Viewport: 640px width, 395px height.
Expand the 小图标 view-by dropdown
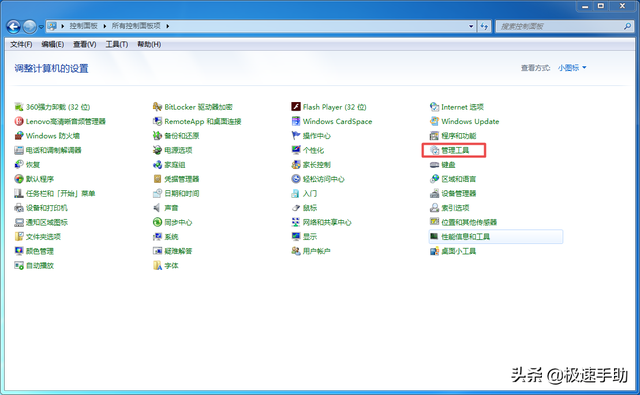coord(572,68)
